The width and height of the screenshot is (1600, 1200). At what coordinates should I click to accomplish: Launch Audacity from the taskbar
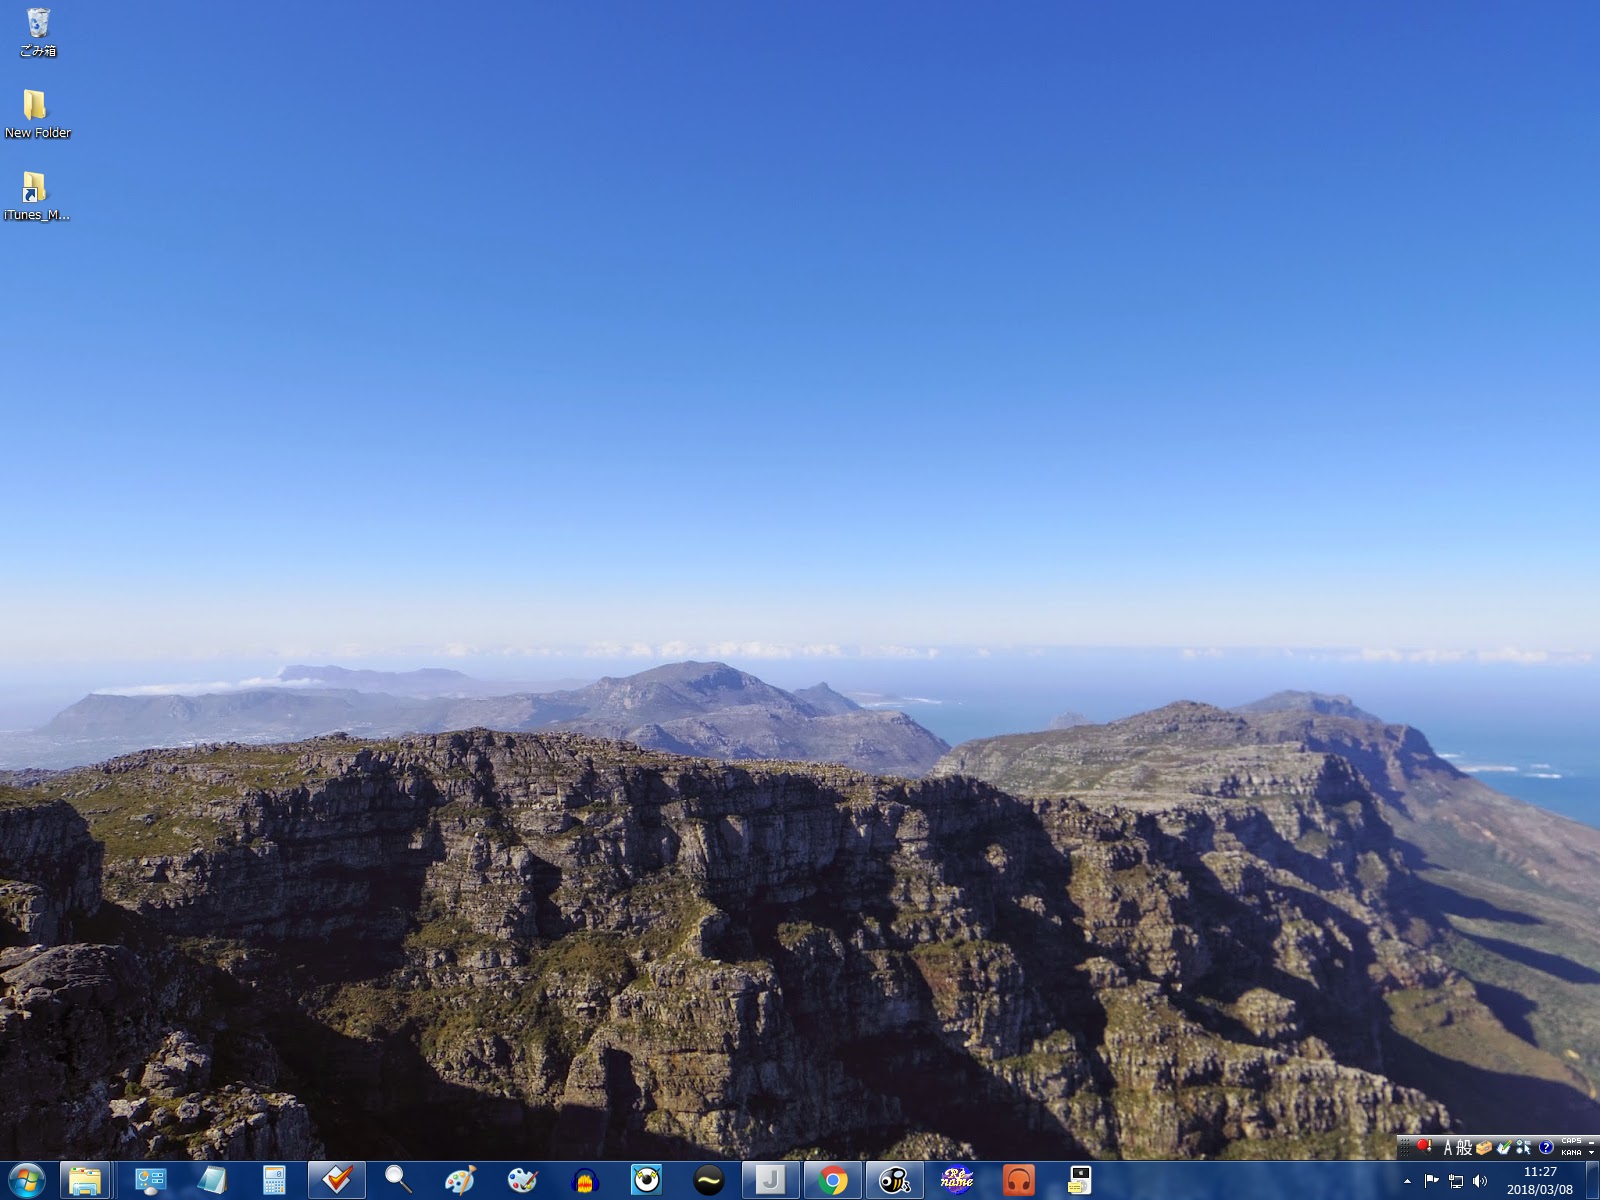click(585, 1181)
